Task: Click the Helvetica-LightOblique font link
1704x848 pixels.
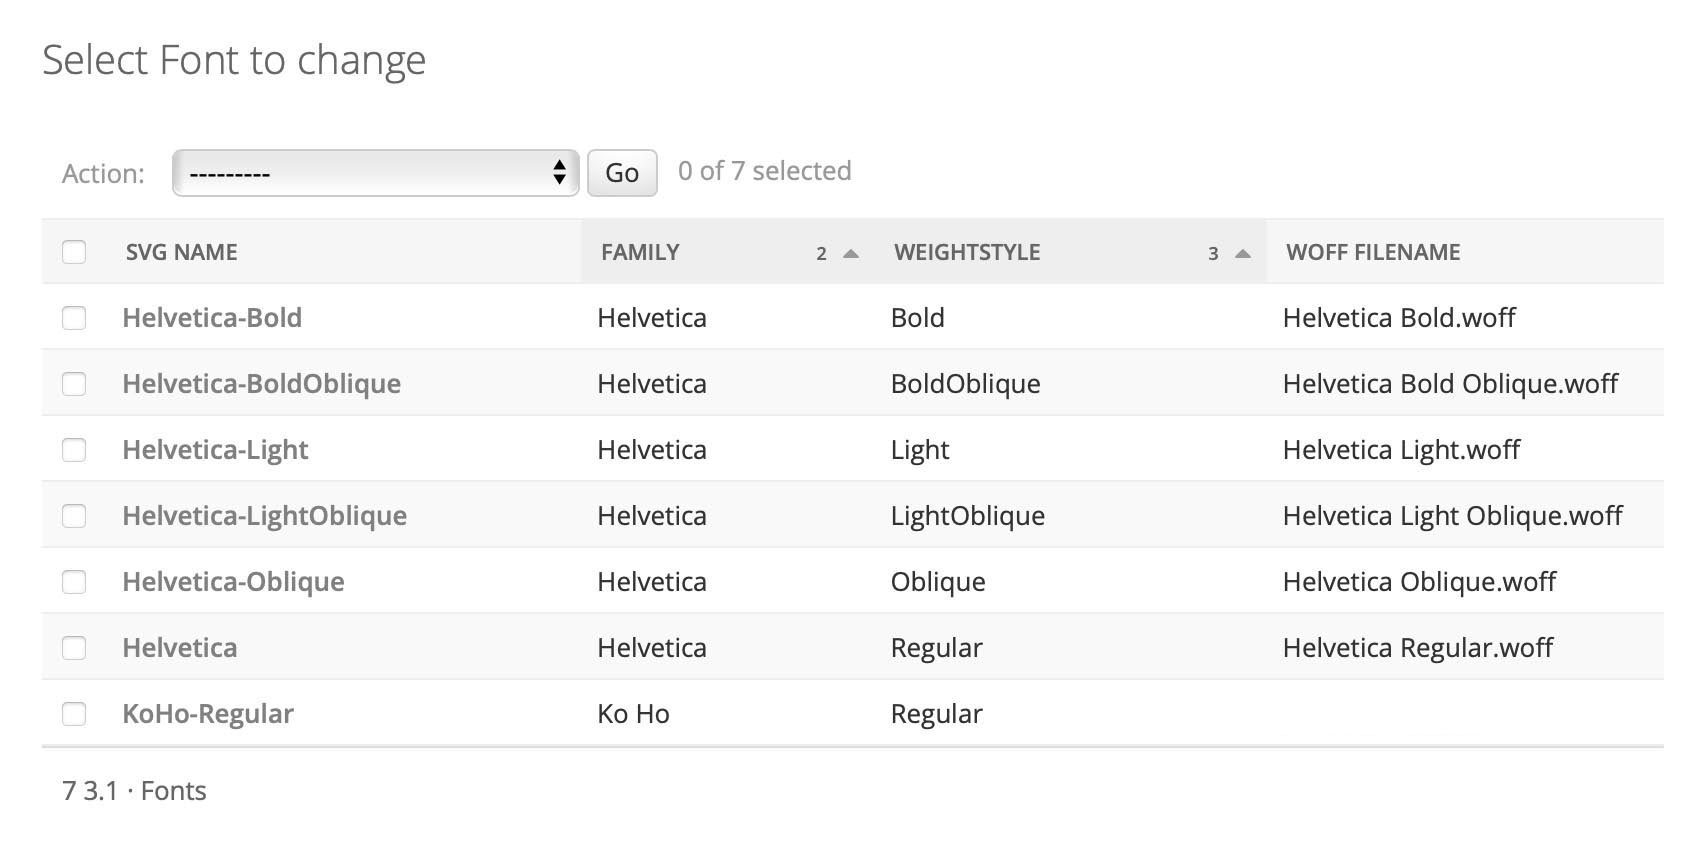Action: (x=264, y=516)
